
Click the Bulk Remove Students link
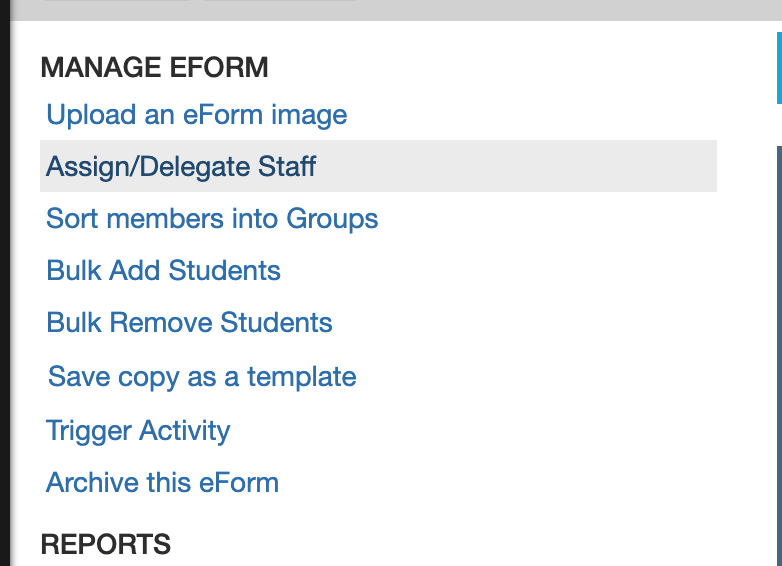click(x=189, y=322)
